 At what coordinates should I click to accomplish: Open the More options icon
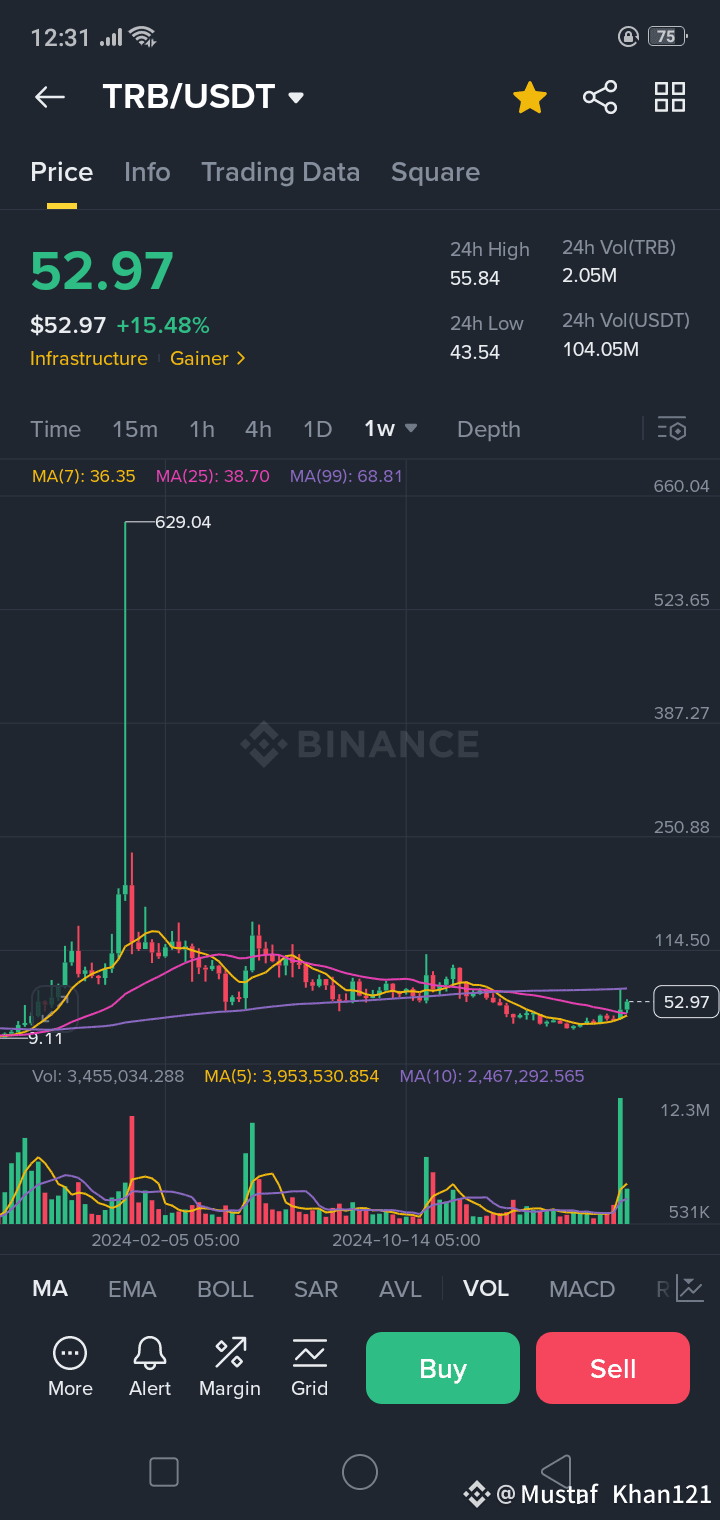[70, 1354]
